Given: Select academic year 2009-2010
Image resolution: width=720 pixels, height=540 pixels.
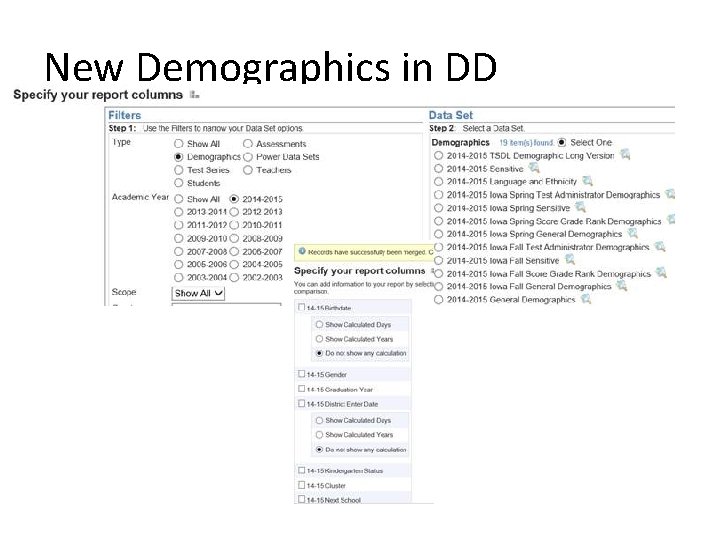Looking at the screenshot, I should [x=179, y=239].
